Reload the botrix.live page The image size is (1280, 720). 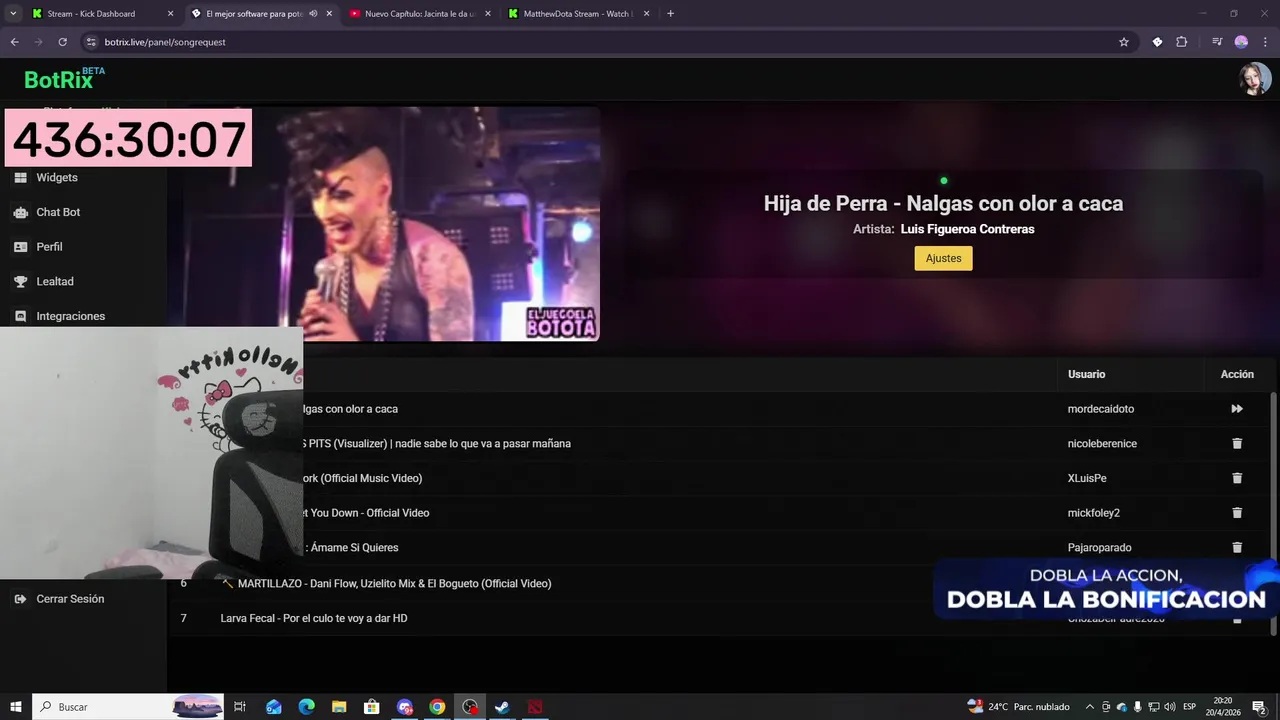[x=62, y=42]
